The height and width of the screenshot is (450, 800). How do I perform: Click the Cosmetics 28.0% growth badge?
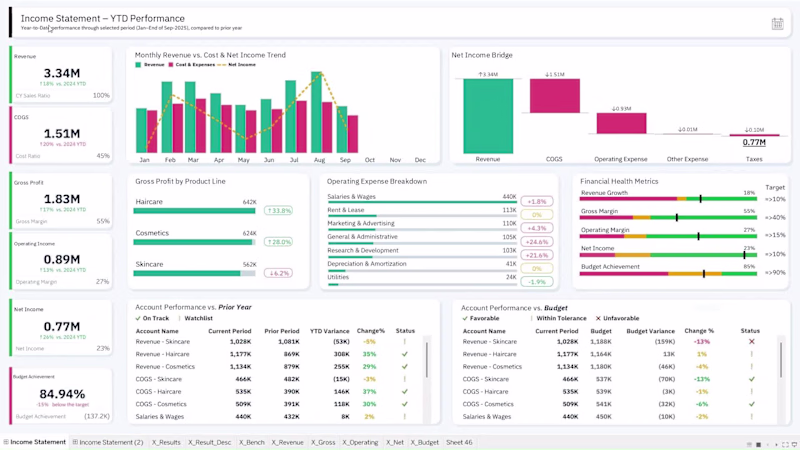[x=278, y=242]
